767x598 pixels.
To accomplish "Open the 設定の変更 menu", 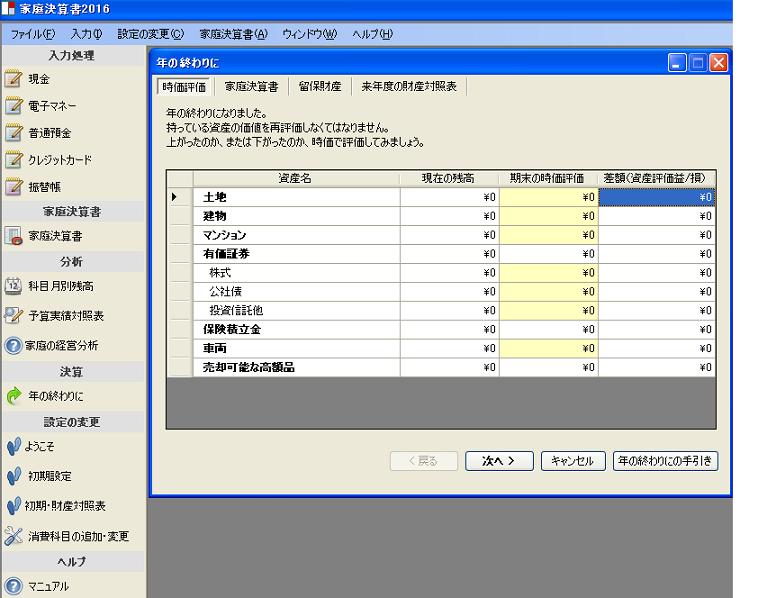I will pos(150,35).
